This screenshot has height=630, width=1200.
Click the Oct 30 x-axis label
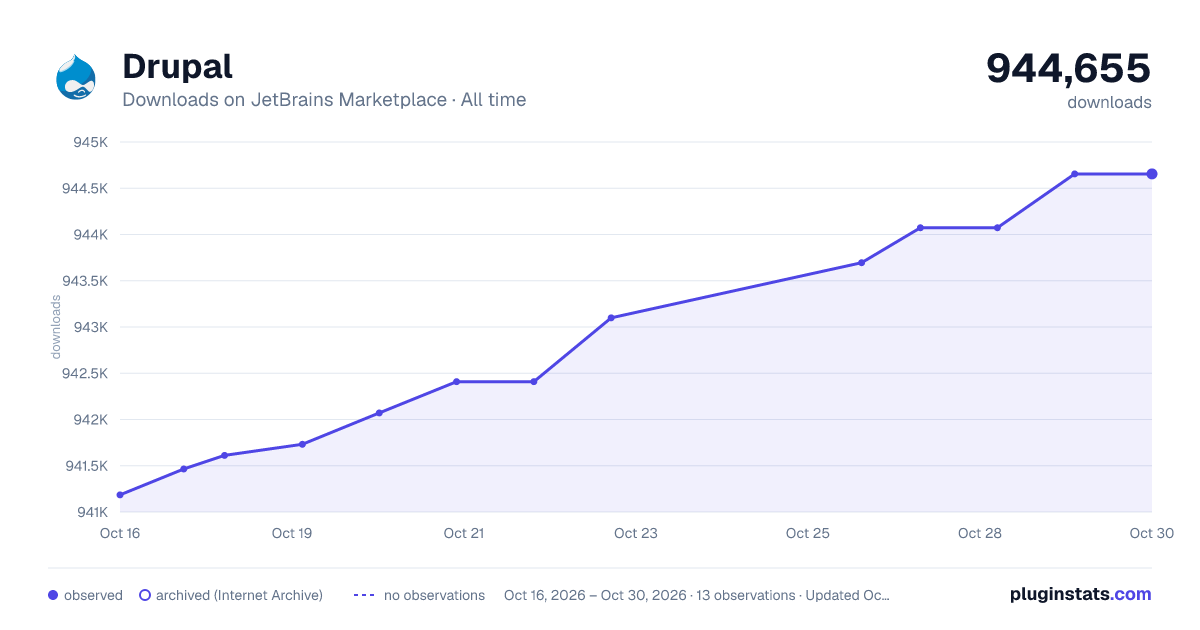(1150, 533)
